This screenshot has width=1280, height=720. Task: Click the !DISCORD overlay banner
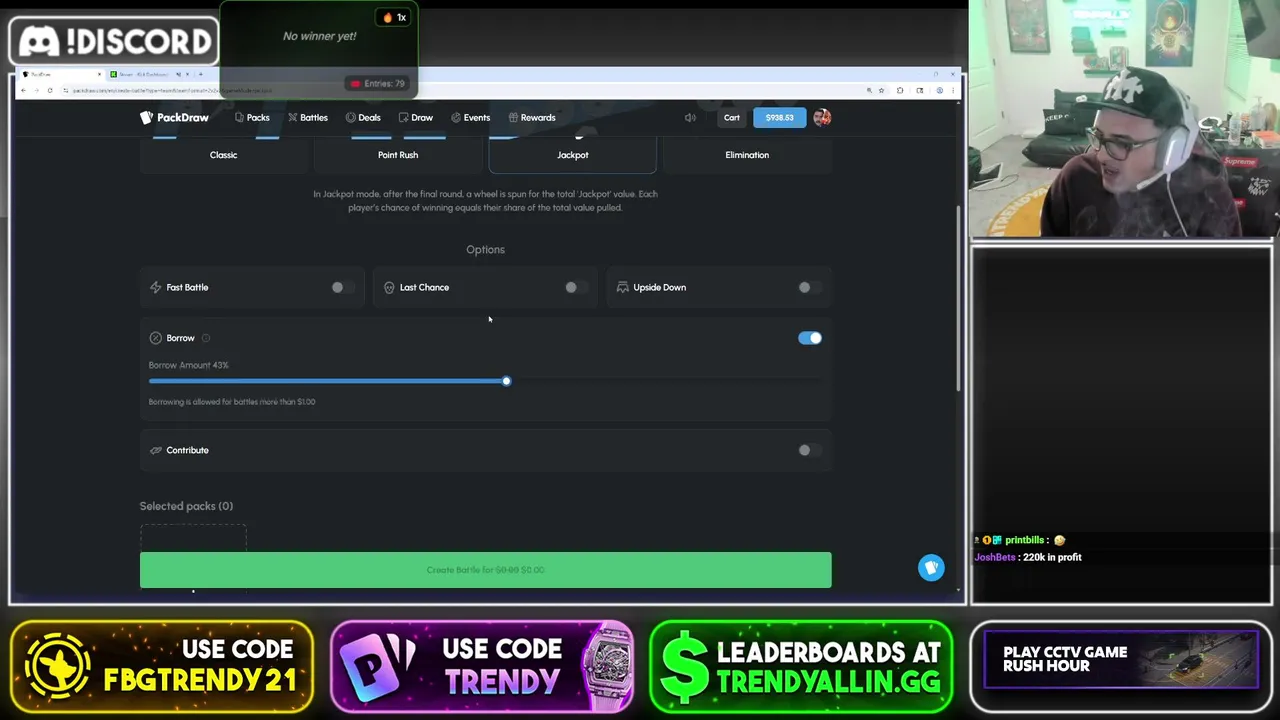click(115, 41)
